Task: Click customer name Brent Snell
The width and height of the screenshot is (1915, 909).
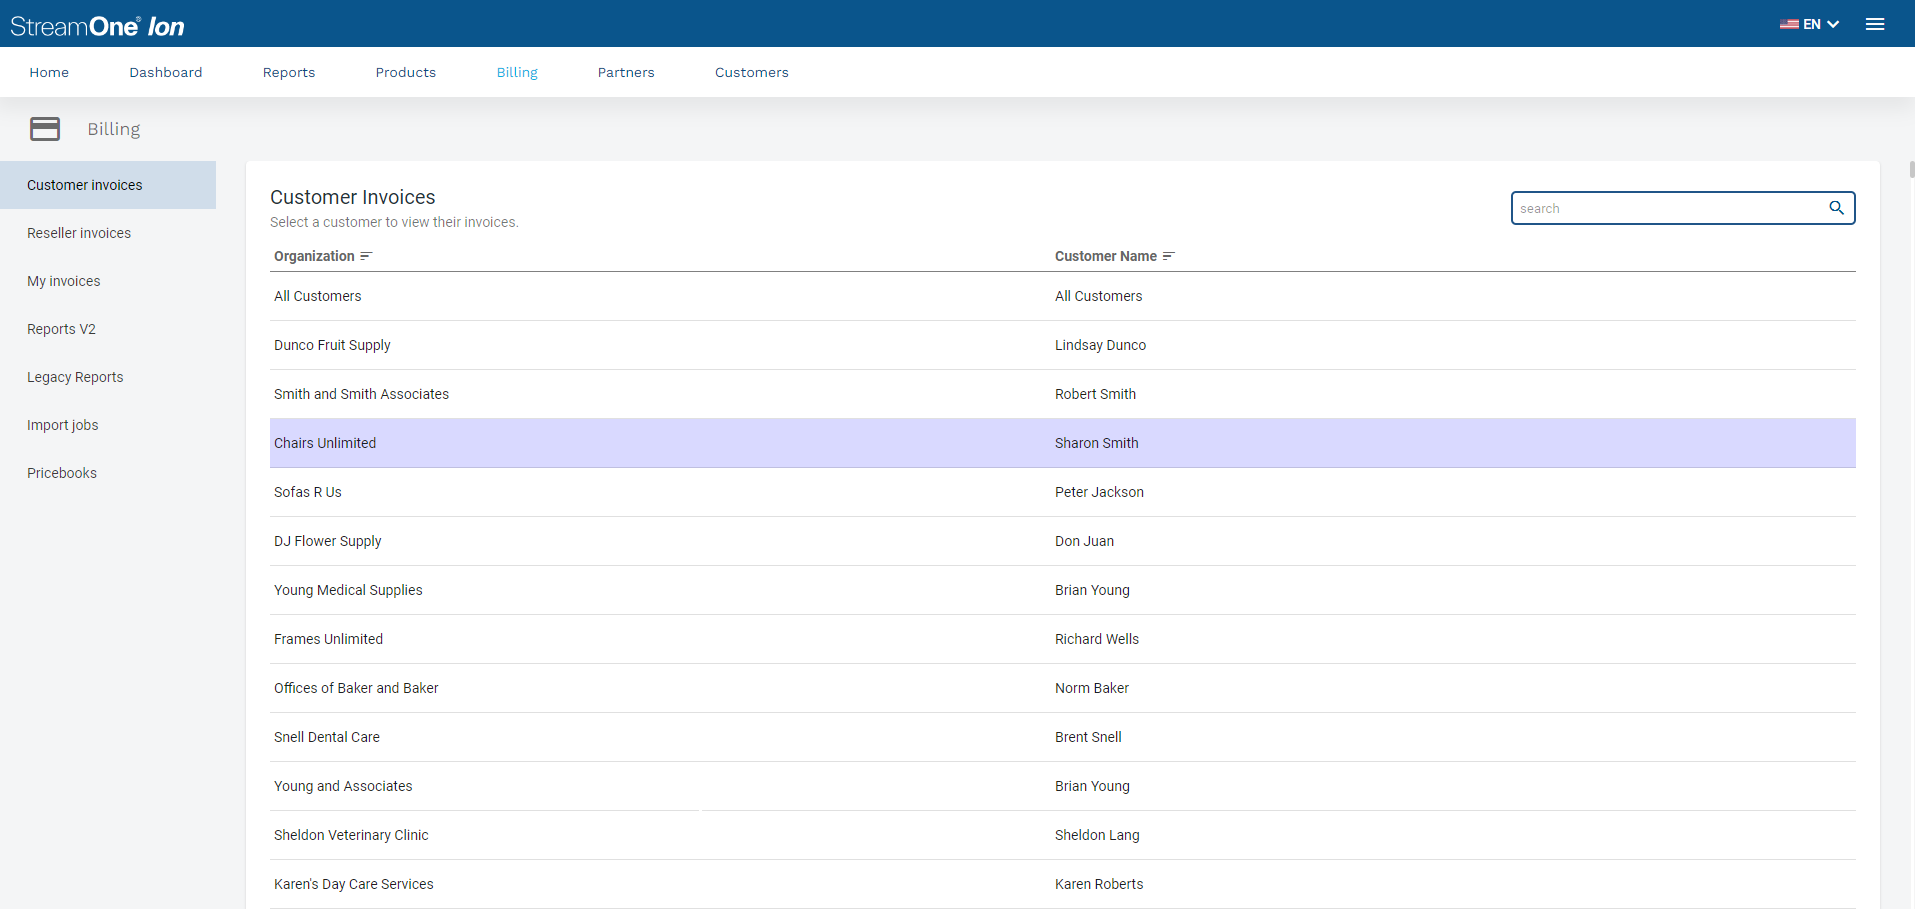Action: pyautogui.click(x=1088, y=737)
